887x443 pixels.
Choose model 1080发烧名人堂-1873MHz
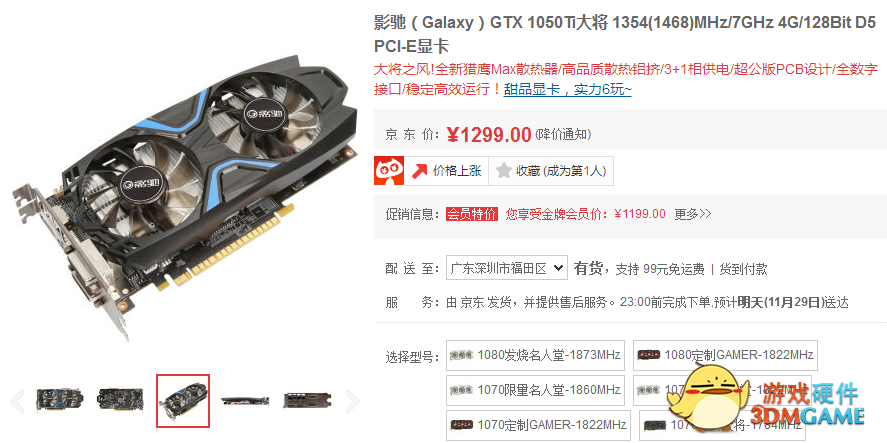tap(535, 355)
